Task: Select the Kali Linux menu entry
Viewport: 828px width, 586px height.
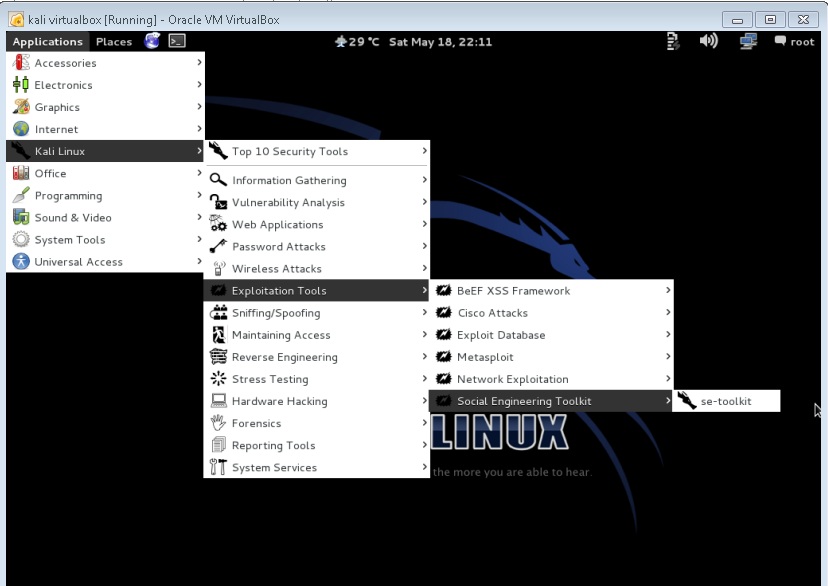Action: pyautogui.click(x=105, y=151)
